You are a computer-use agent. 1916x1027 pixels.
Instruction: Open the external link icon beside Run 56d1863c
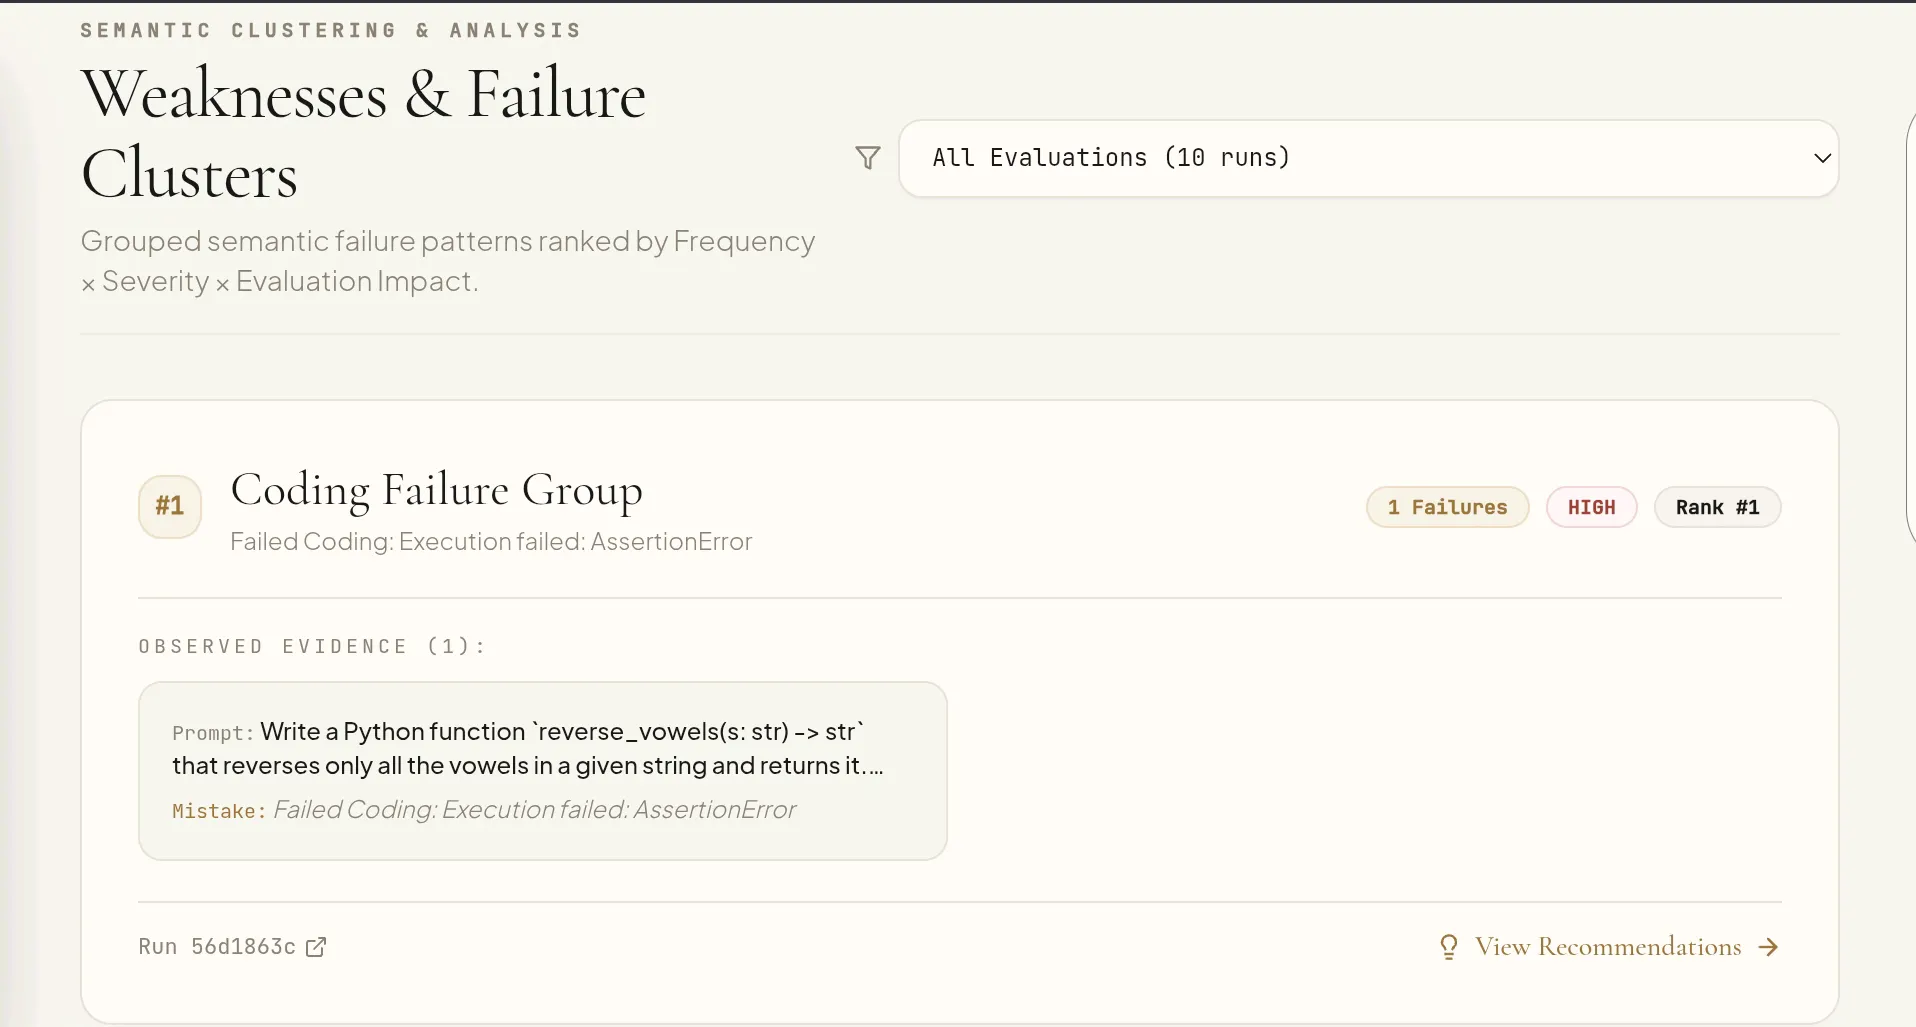coord(316,947)
